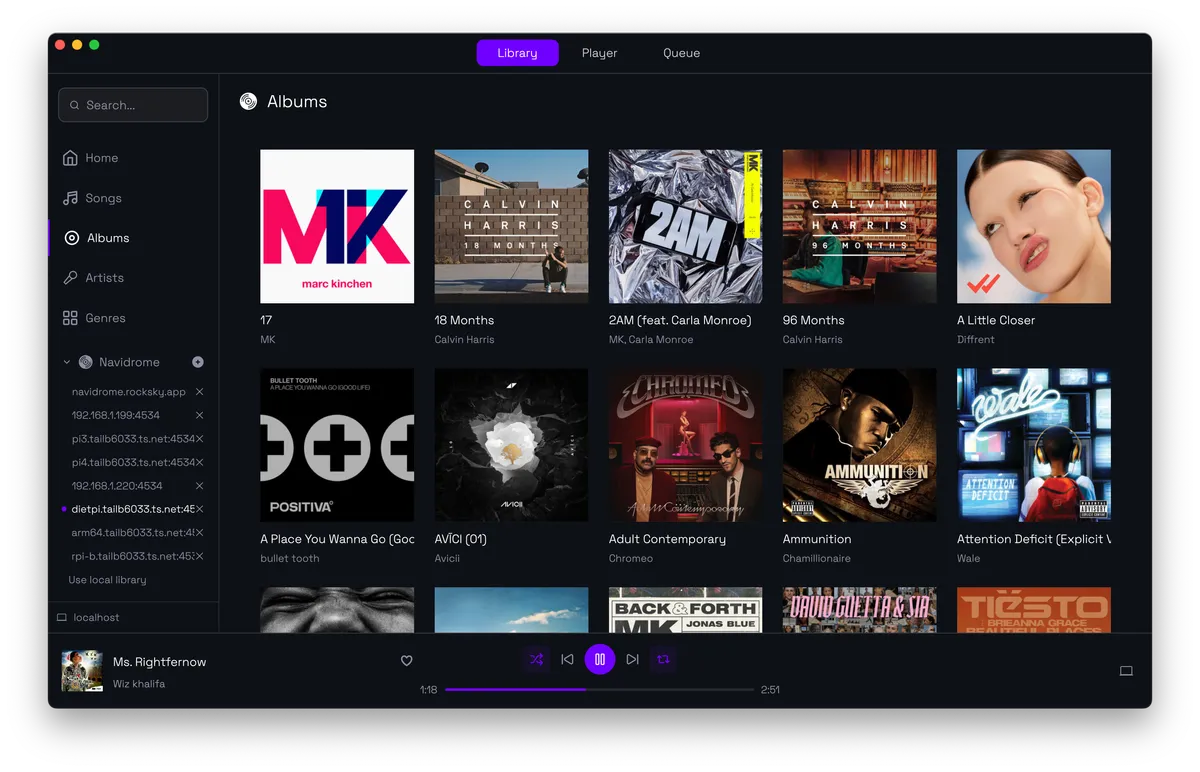Click the localhost device icon

coord(62,618)
